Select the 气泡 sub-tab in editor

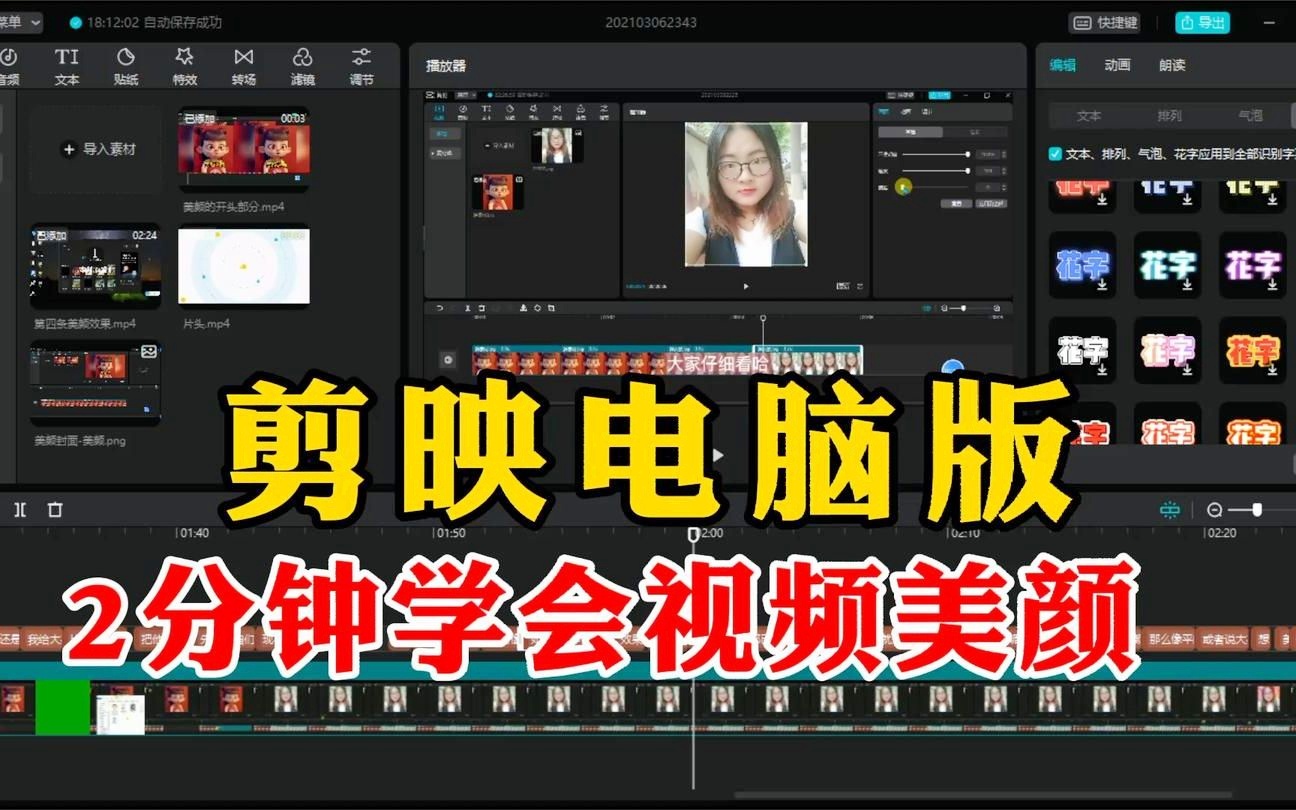(x=1250, y=116)
